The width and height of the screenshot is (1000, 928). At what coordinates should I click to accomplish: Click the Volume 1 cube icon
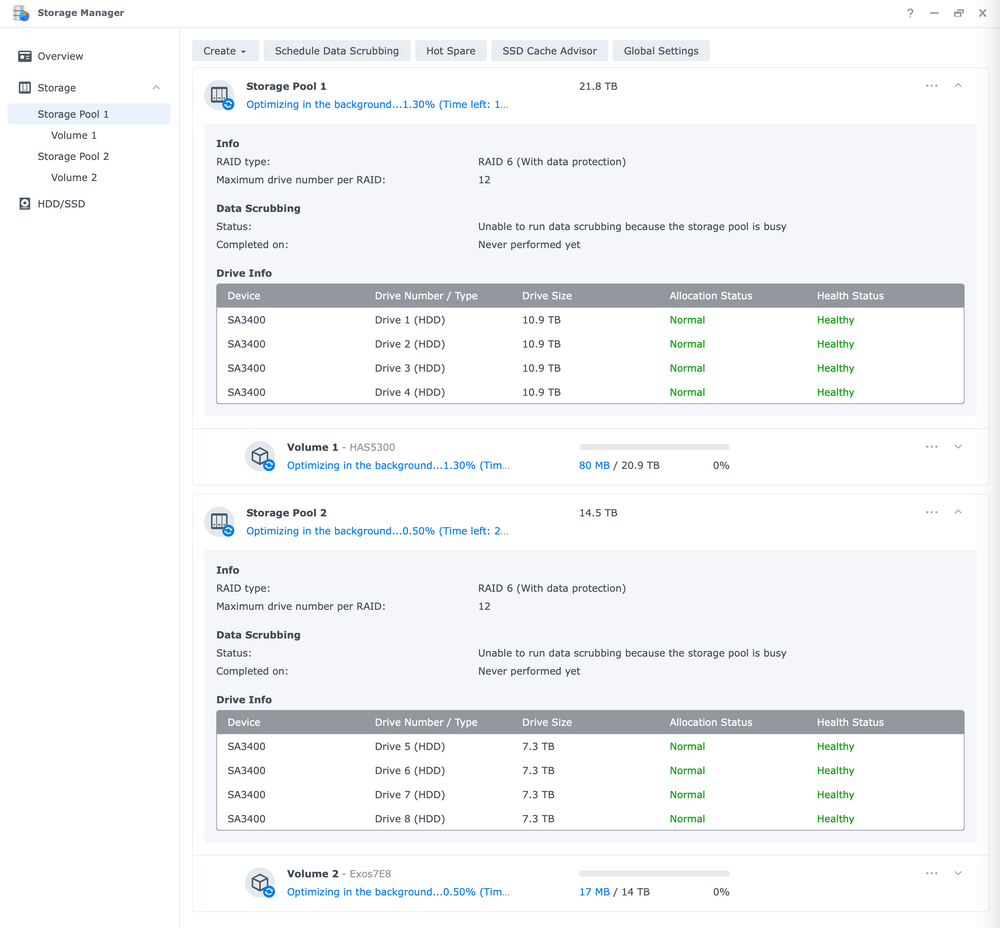260,456
